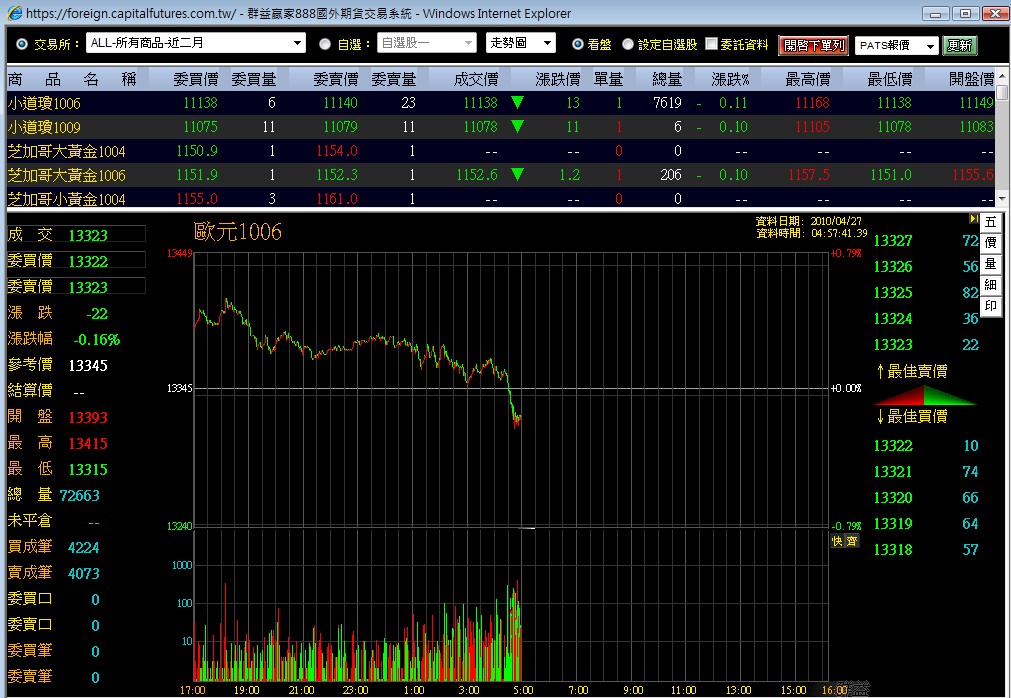Image resolution: width=1011 pixels, height=698 pixels.
Task: Click the 快 icon below the chart
Action: (x=837, y=541)
